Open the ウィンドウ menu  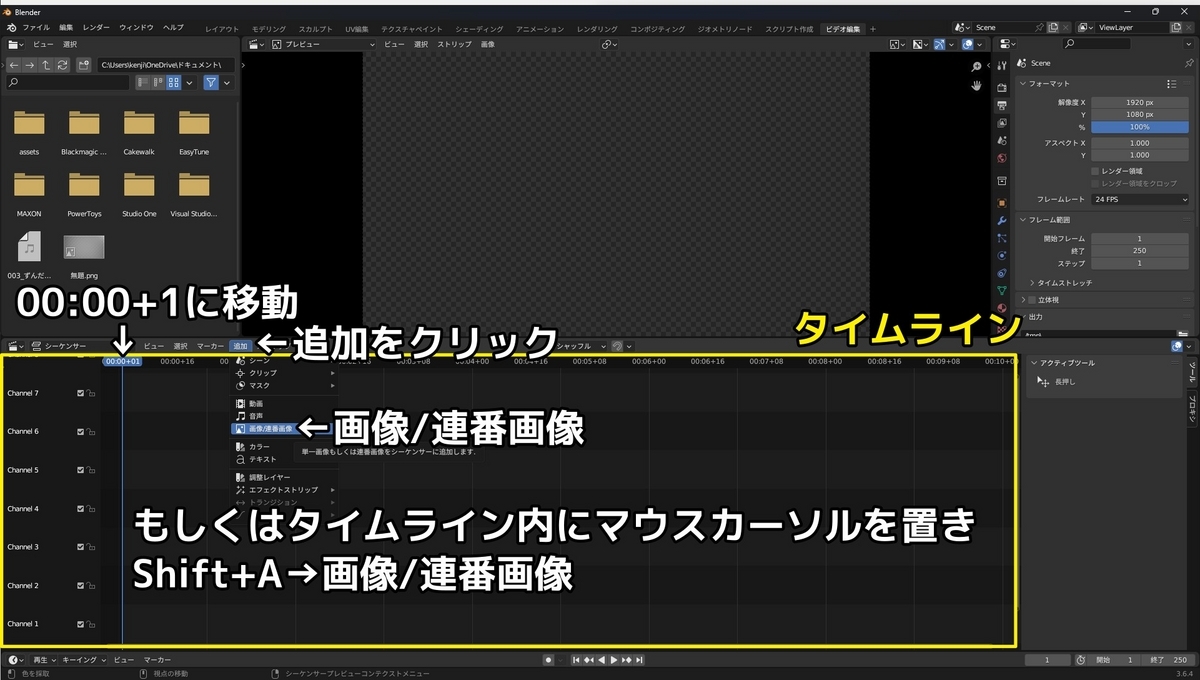coord(136,27)
